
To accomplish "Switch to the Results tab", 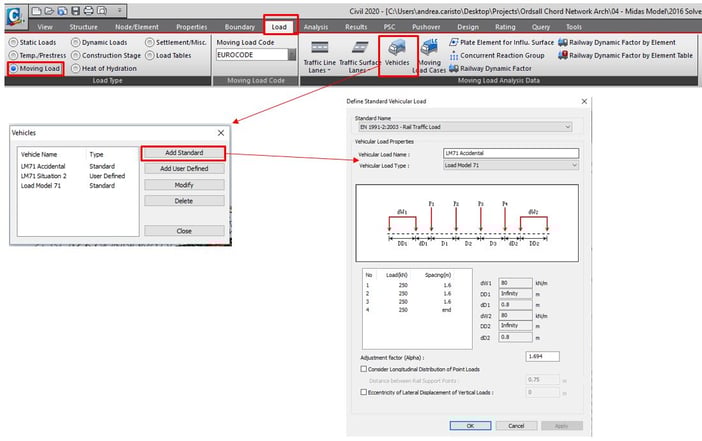I will pos(356,27).
